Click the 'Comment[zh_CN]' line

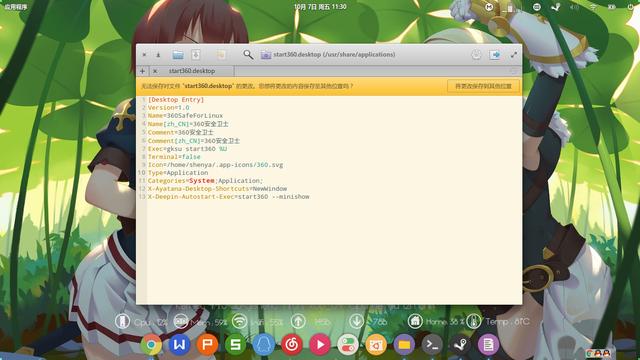(194, 140)
